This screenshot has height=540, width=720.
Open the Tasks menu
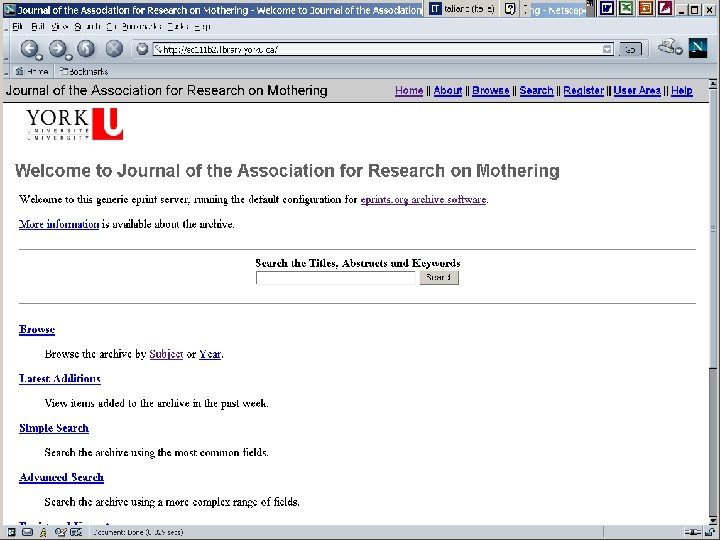(176, 27)
